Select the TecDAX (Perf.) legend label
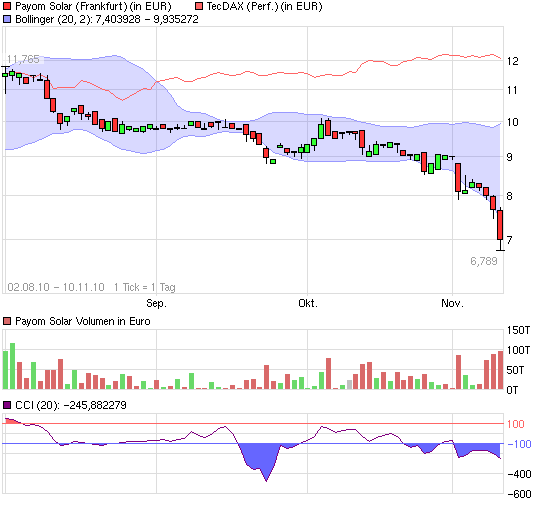Image resolution: width=545 pixels, height=515 pixels. tap(265, 7)
